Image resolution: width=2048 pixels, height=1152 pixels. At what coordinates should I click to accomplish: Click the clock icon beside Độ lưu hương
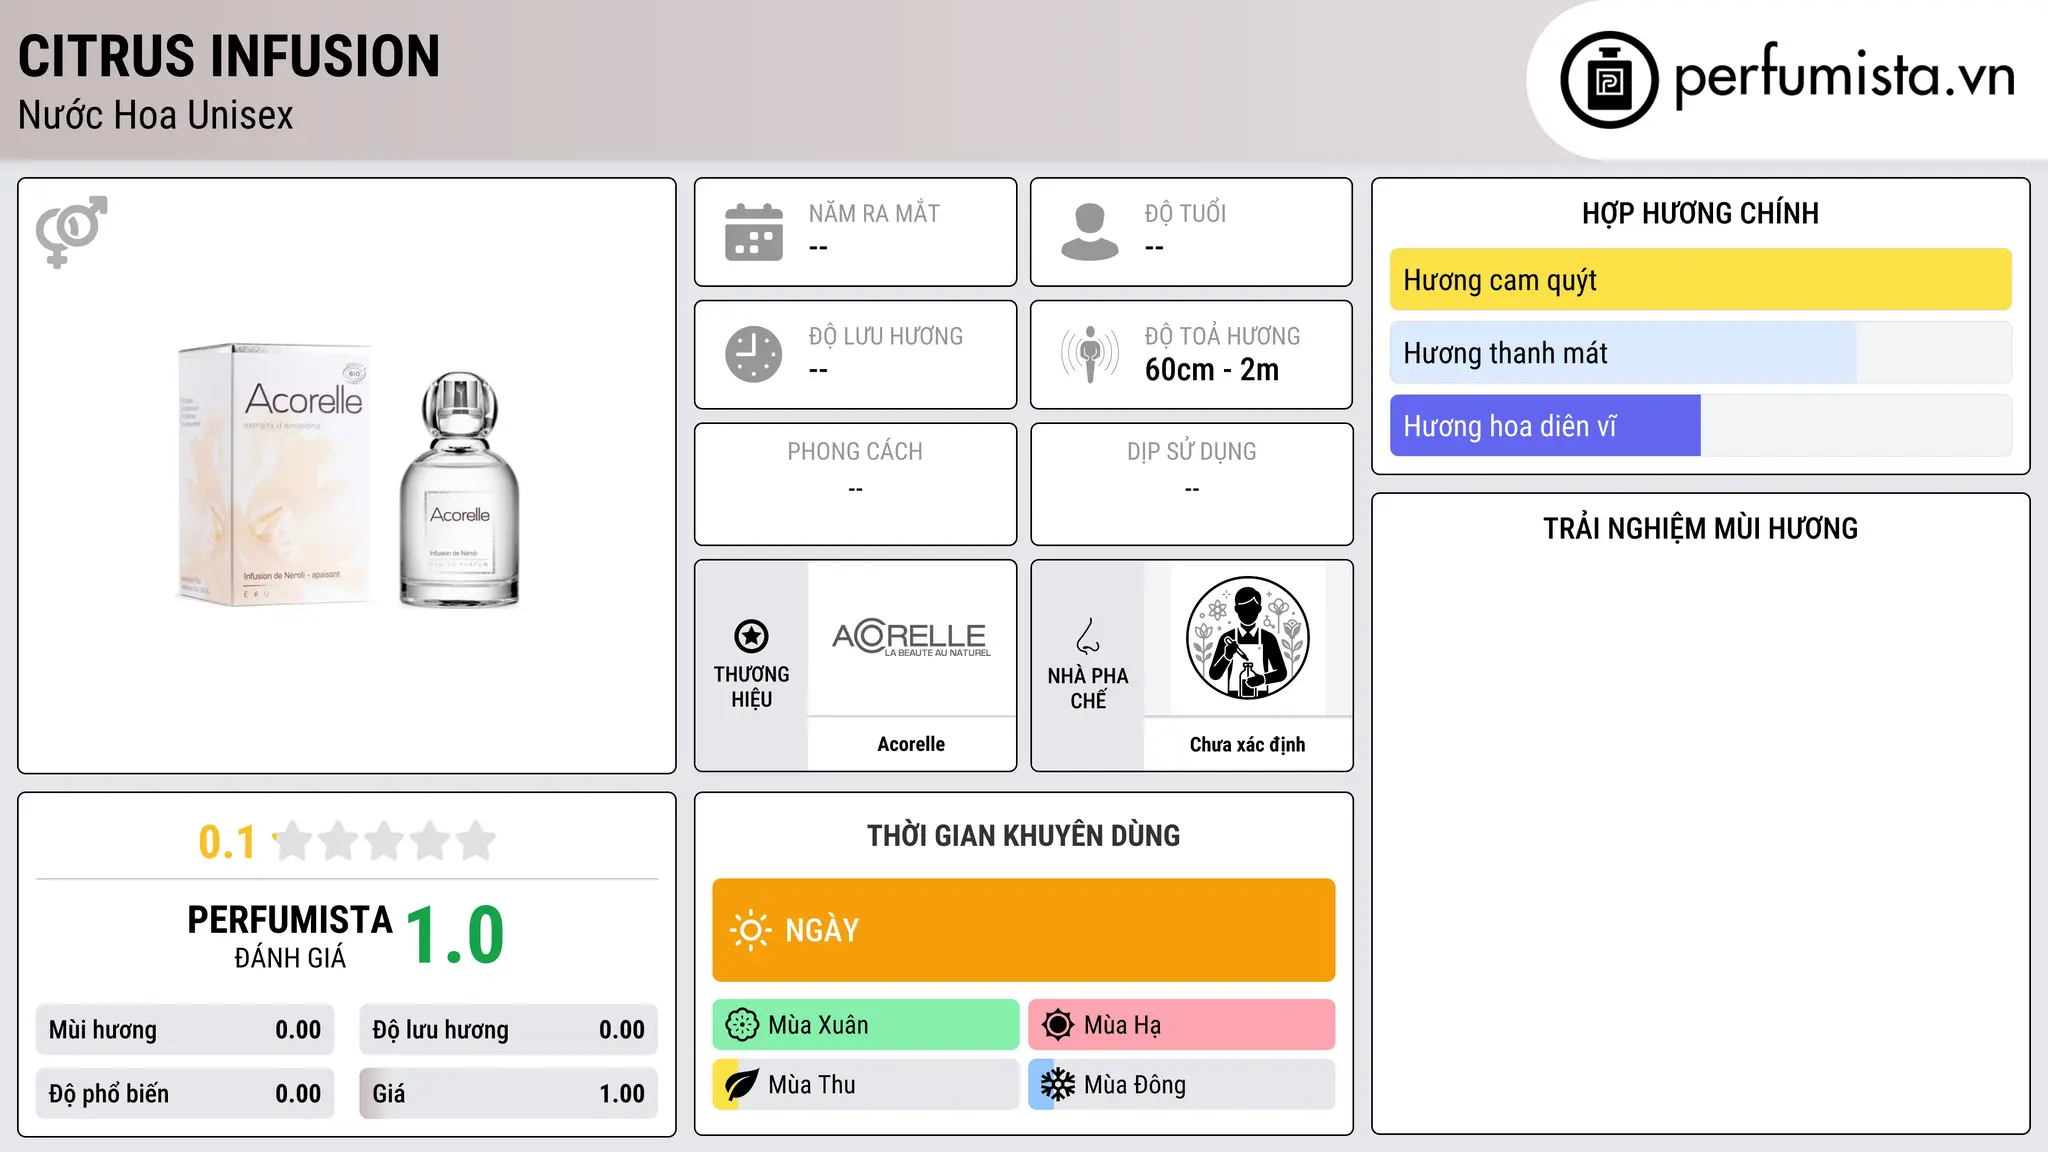click(x=754, y=354)
